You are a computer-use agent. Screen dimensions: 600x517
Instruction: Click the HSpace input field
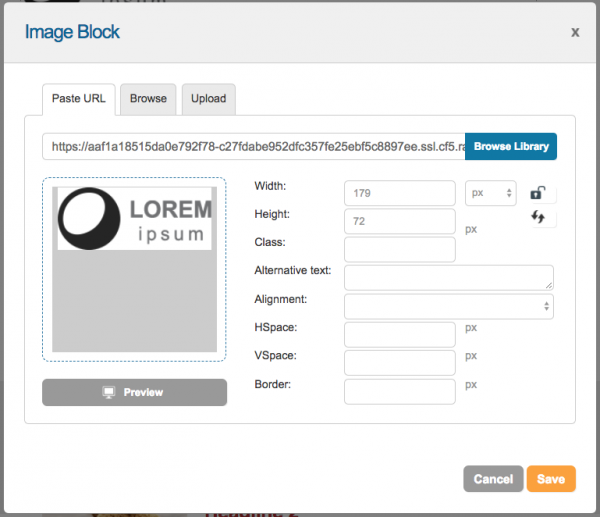pos(399,334)
